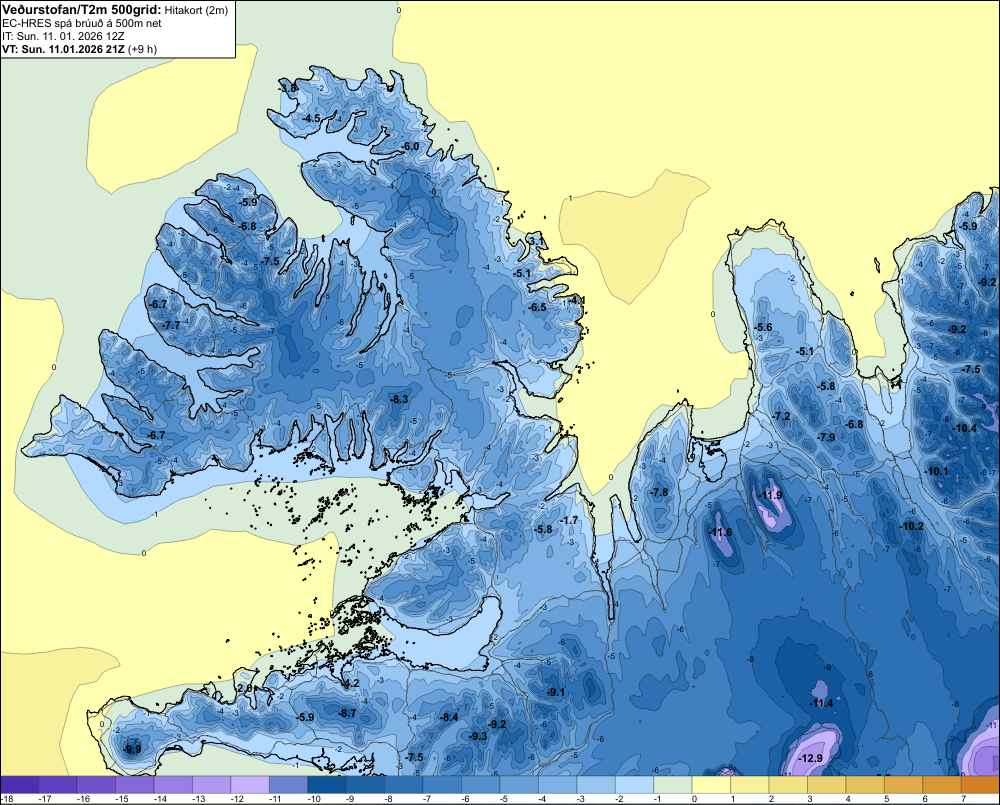Click the -8.3 temperature value on map

point(399,399)
